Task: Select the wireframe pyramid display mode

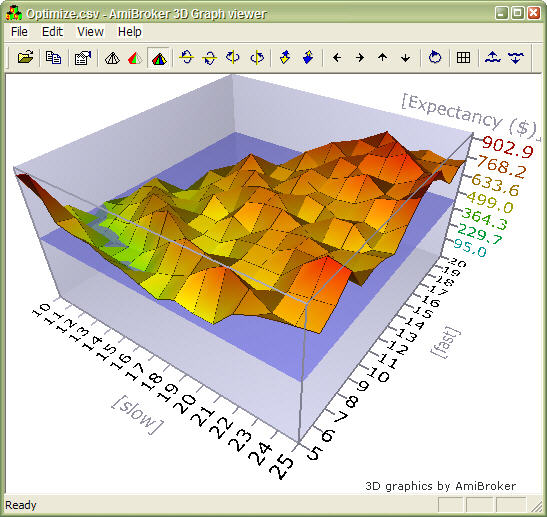Action: (x=112, y=57)
